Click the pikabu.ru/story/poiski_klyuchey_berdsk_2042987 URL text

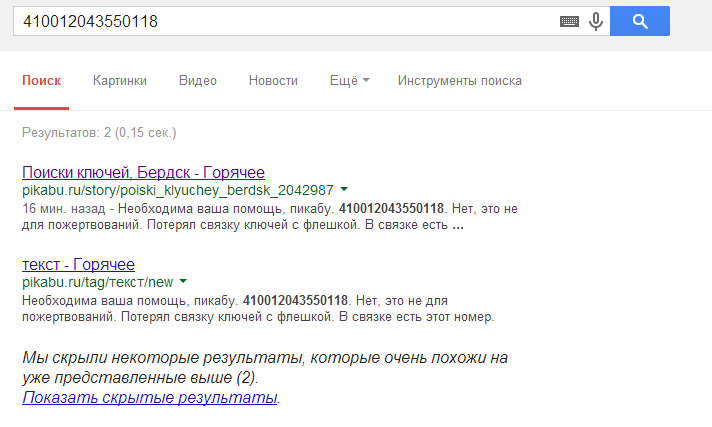[x=178, y=190]
